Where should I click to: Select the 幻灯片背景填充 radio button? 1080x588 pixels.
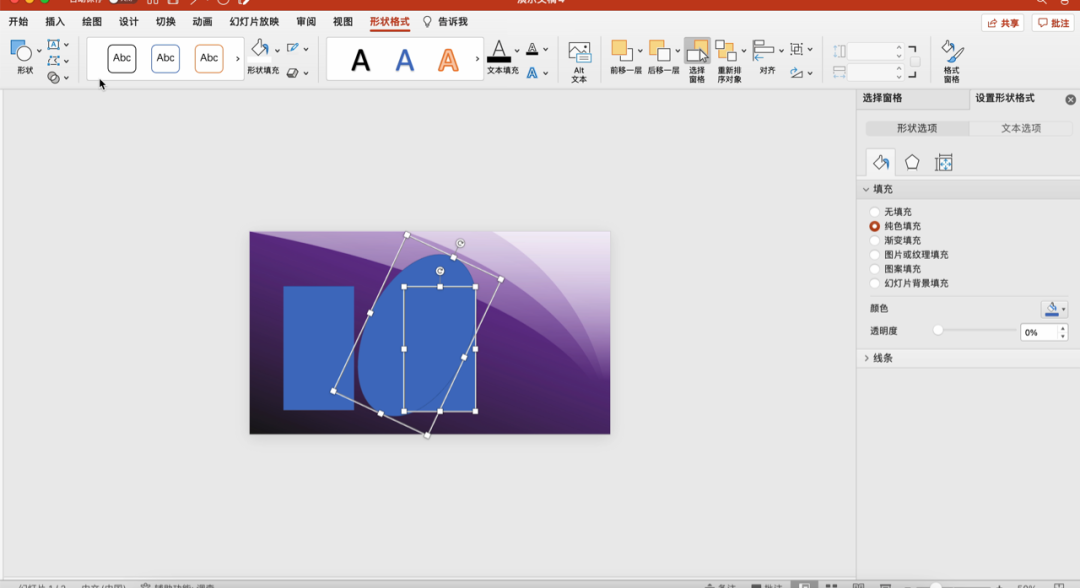(x=875, y=283)
